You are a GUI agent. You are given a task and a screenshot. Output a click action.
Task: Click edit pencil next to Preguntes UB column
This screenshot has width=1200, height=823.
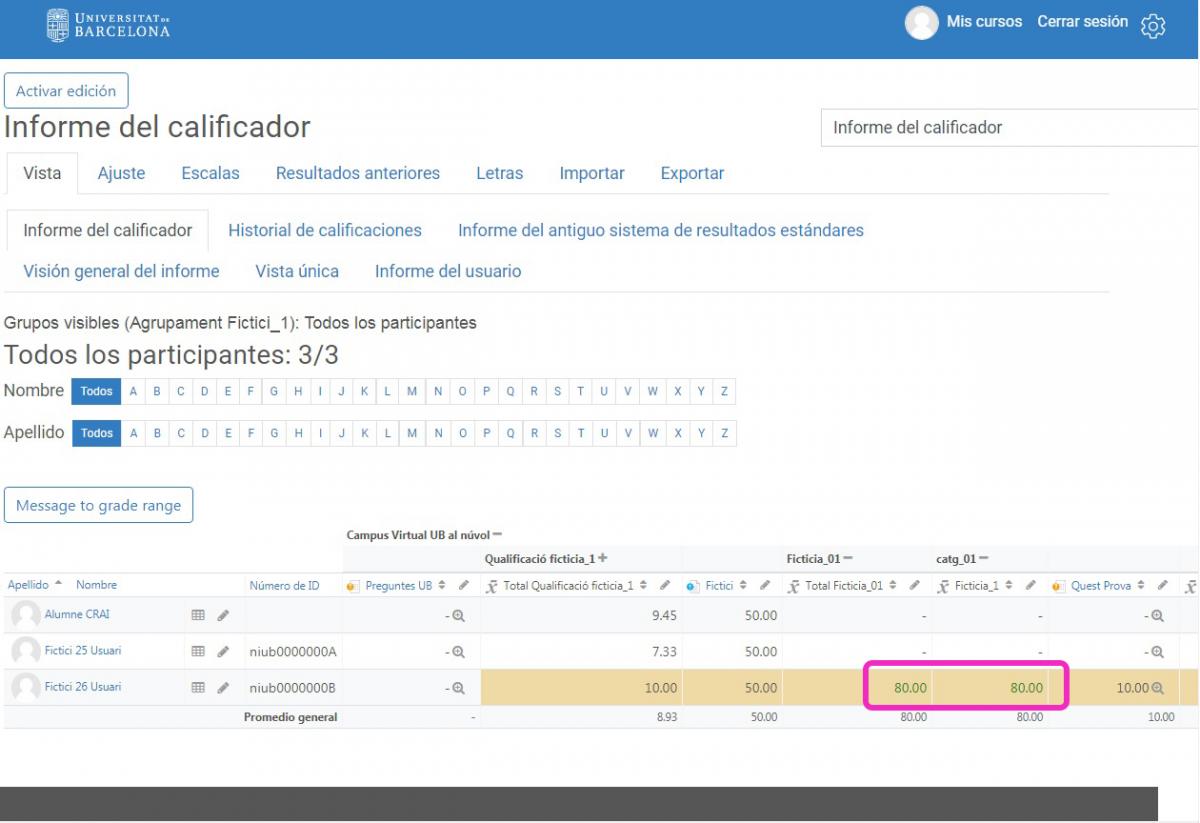tap(463, 586)
